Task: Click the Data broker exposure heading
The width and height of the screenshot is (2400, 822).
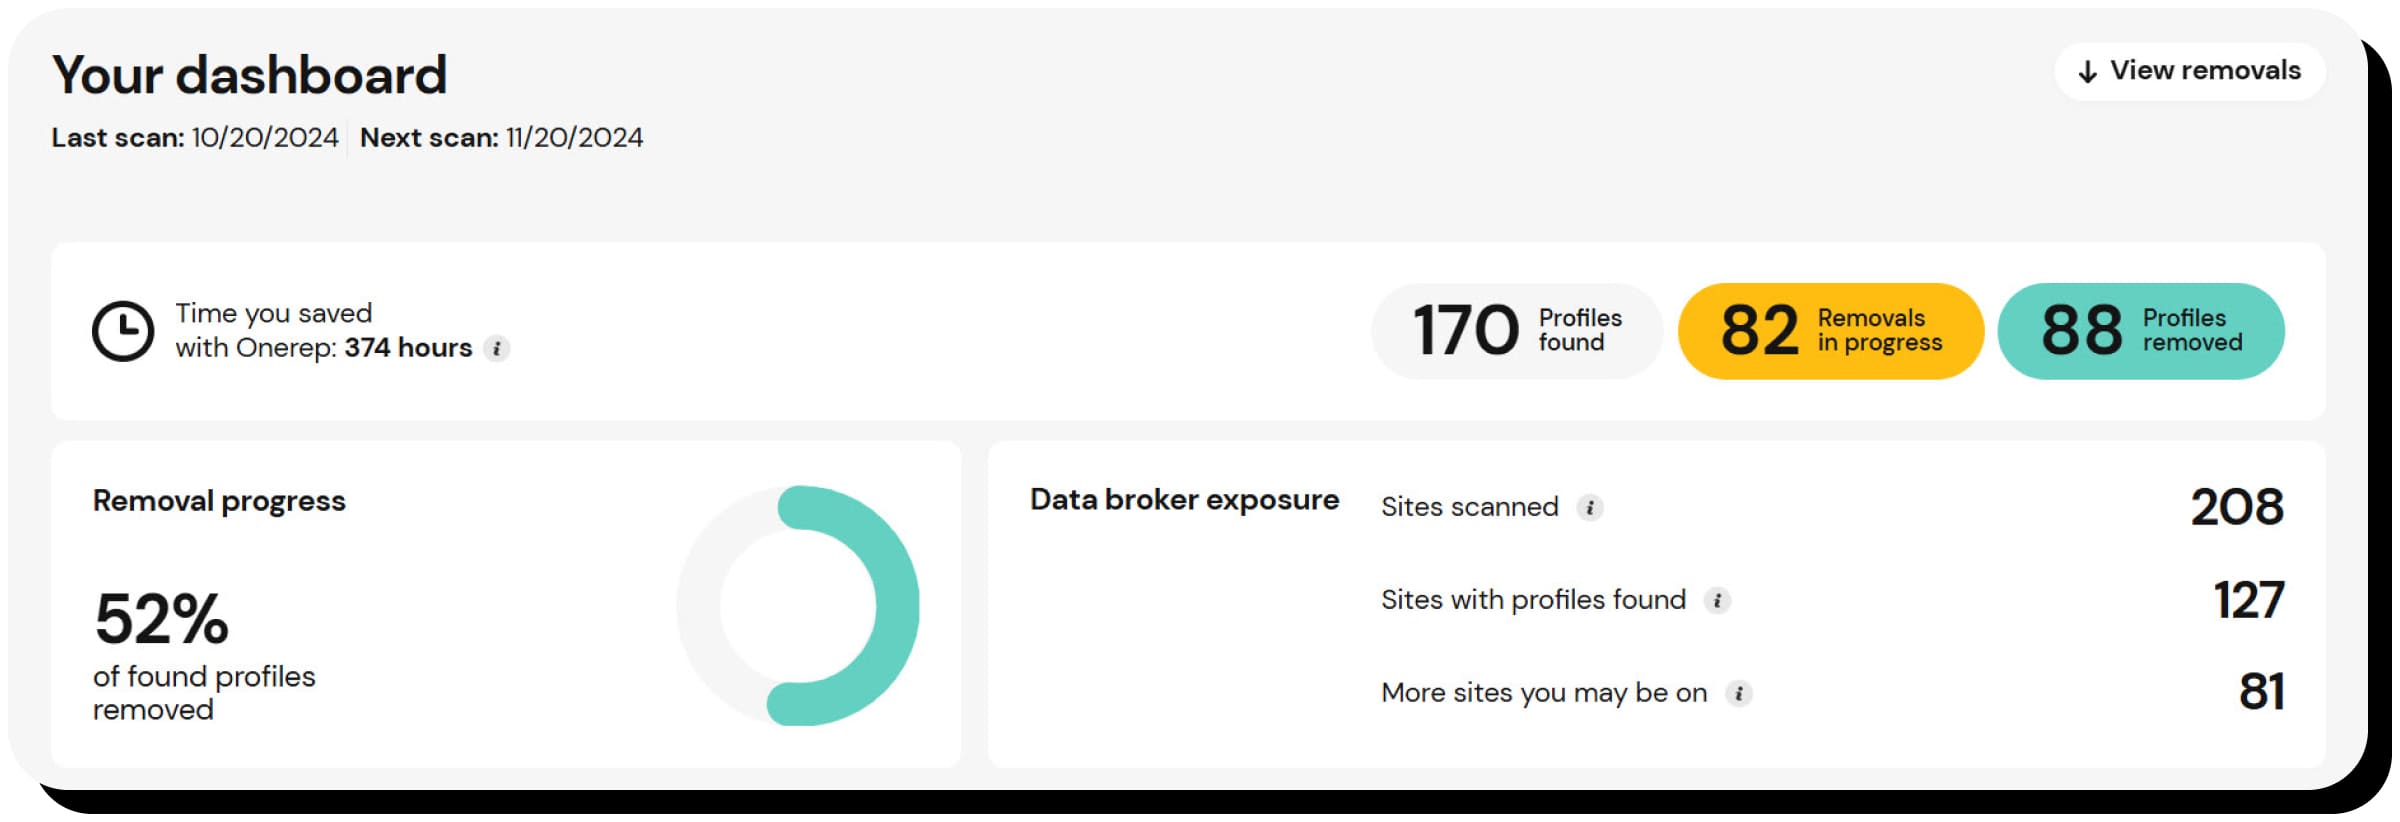Action: [x=1184, y=500]
